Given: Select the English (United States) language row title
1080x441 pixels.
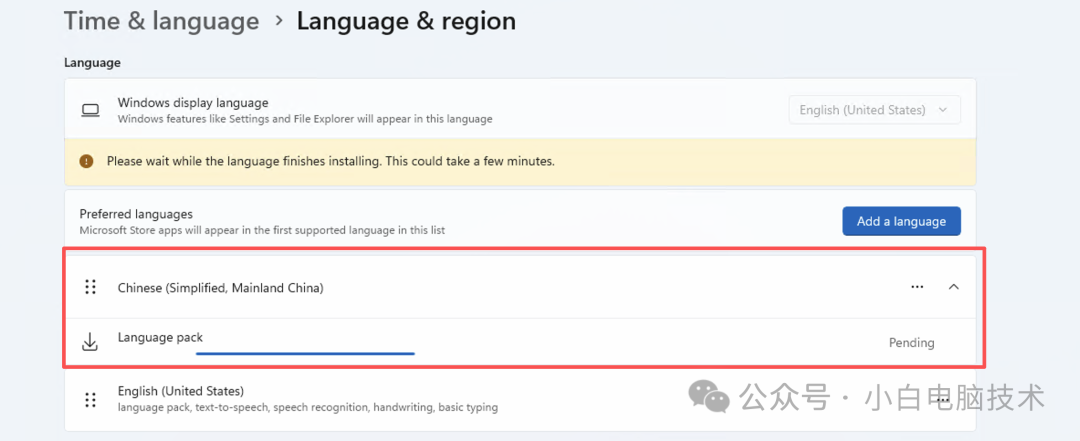Looking at the screenshot, I should tap(180, 391).
